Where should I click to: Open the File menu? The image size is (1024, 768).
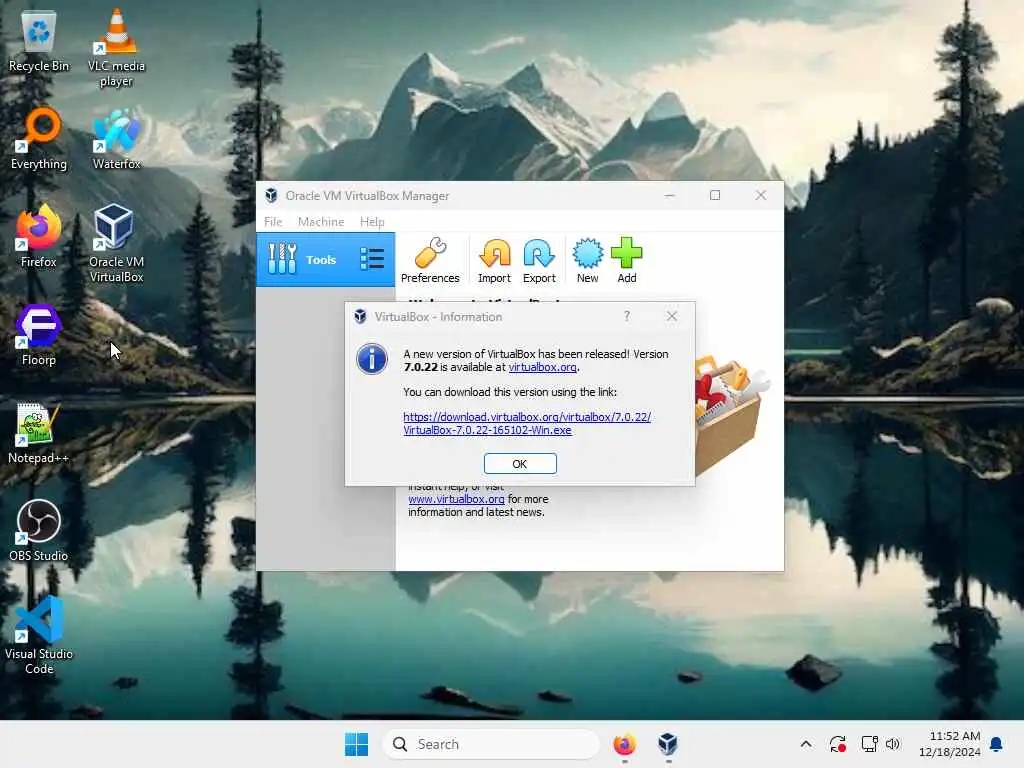(273, 221)
